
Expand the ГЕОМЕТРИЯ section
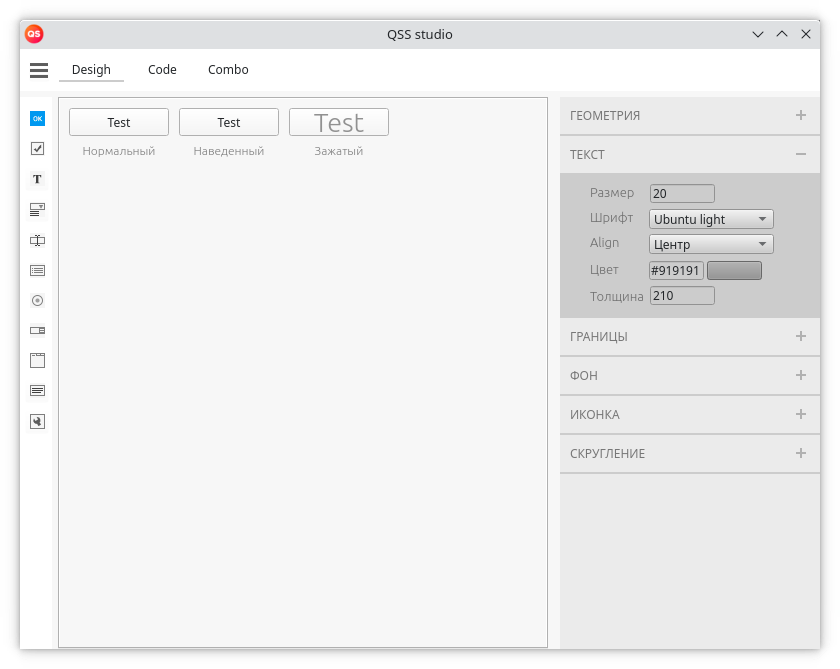pos(800,115)
